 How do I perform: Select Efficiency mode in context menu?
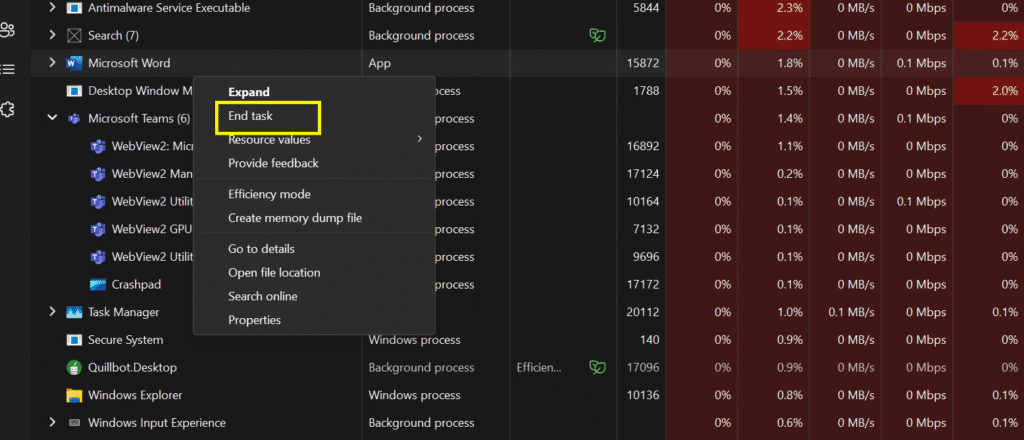pyautogui.click(x=269, y=194)
